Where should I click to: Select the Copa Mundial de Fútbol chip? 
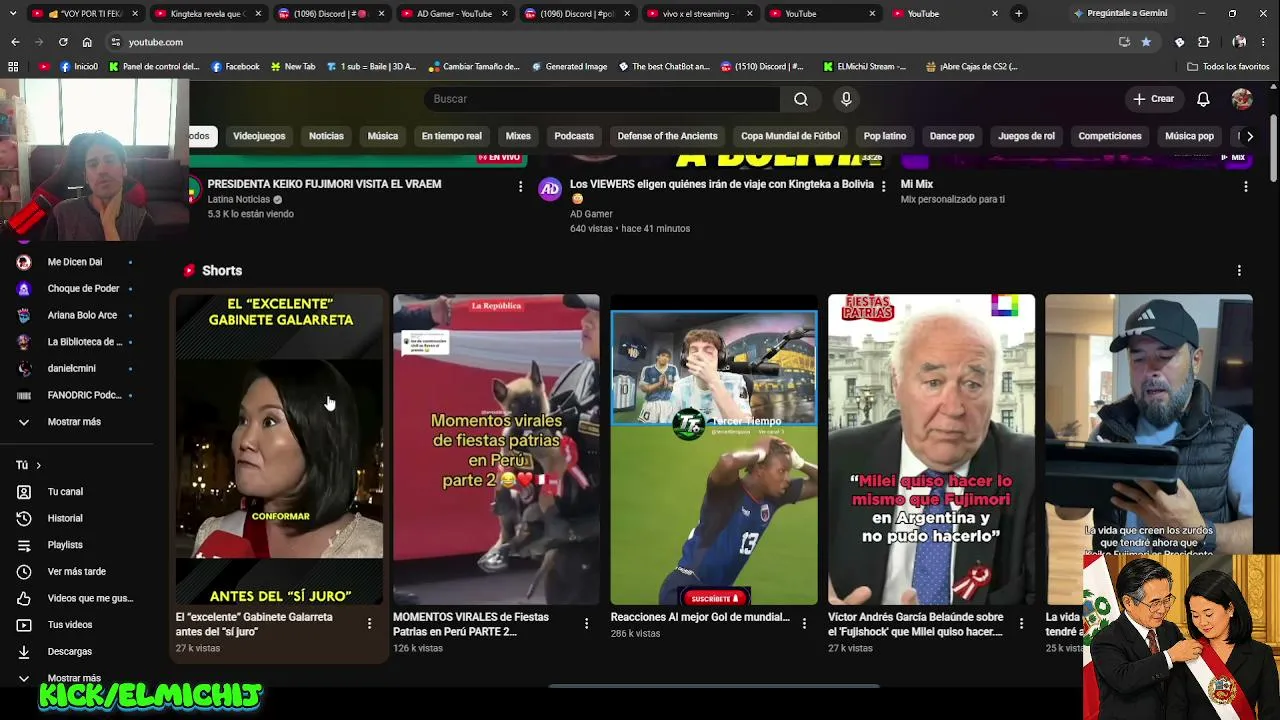point(790,136)
